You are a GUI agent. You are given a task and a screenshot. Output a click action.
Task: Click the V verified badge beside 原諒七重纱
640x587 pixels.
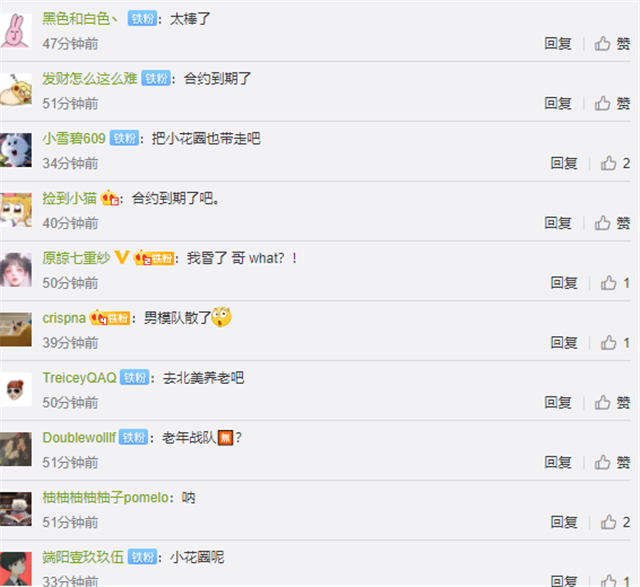(x=122, y=258)
